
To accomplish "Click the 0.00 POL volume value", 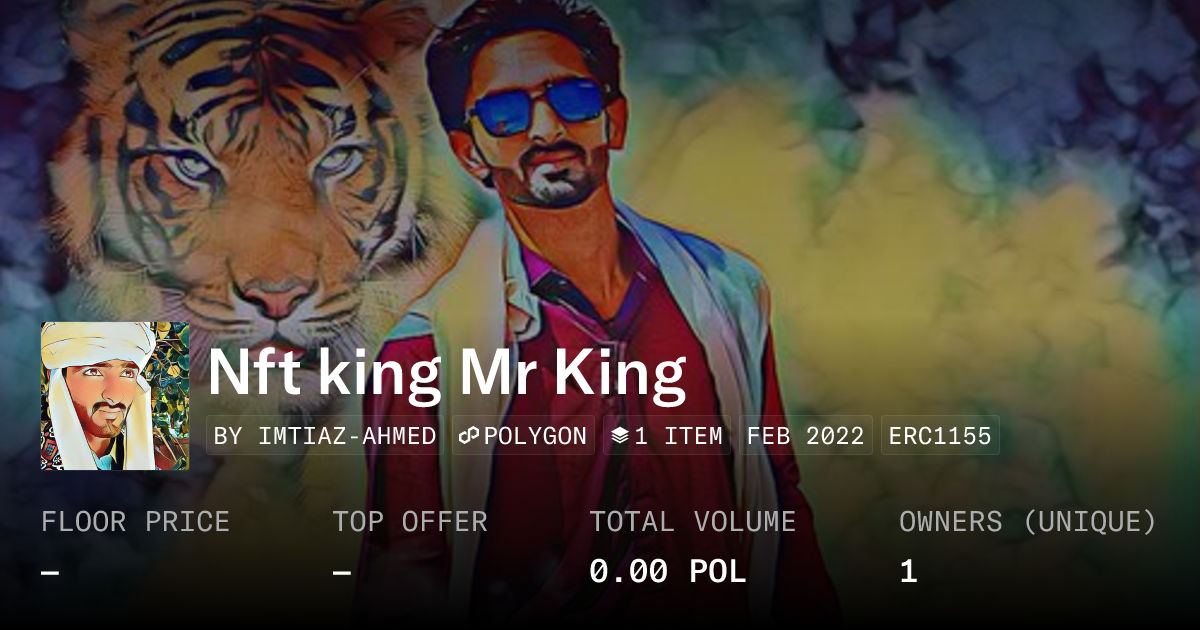I will (668, 572).
